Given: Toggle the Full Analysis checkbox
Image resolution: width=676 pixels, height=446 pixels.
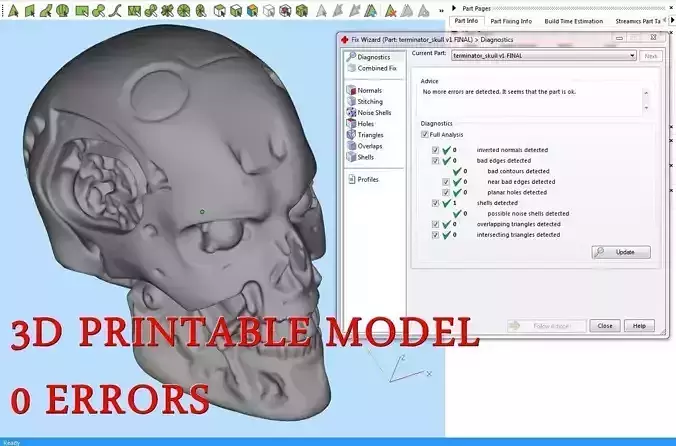Looking at the screenshot, I should pos(425,134).
